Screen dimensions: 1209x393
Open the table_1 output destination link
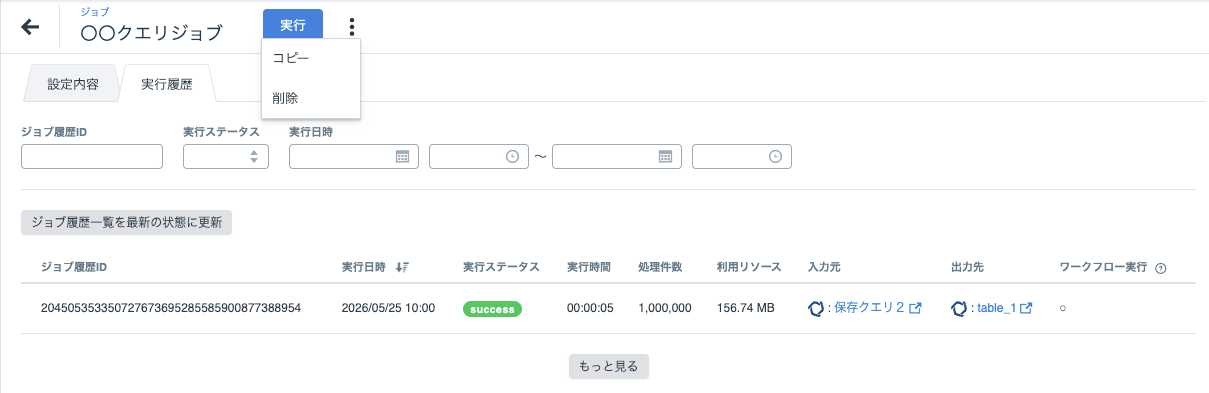tap(996, 308)
